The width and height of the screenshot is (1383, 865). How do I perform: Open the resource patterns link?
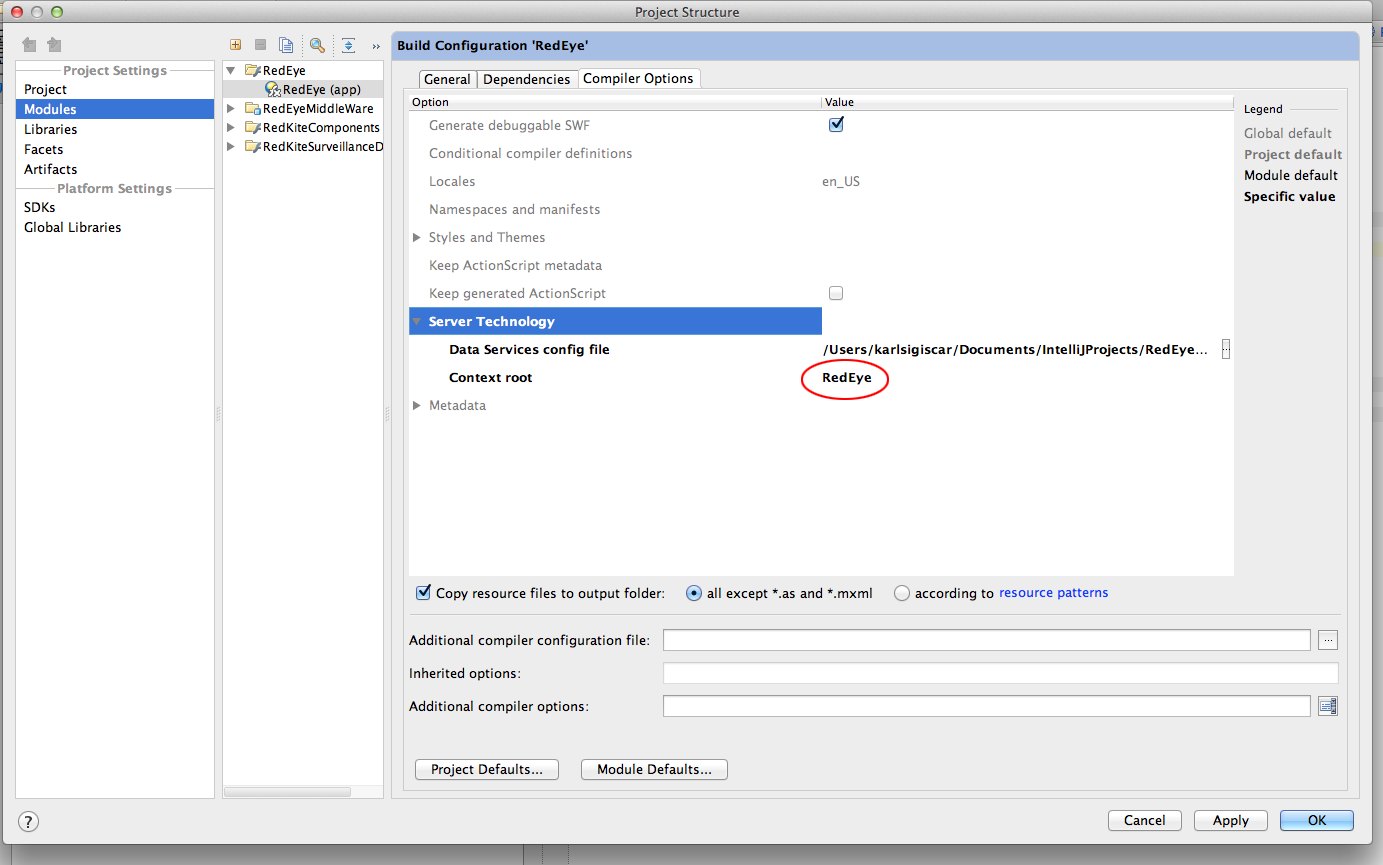[x=1053, y=592]
